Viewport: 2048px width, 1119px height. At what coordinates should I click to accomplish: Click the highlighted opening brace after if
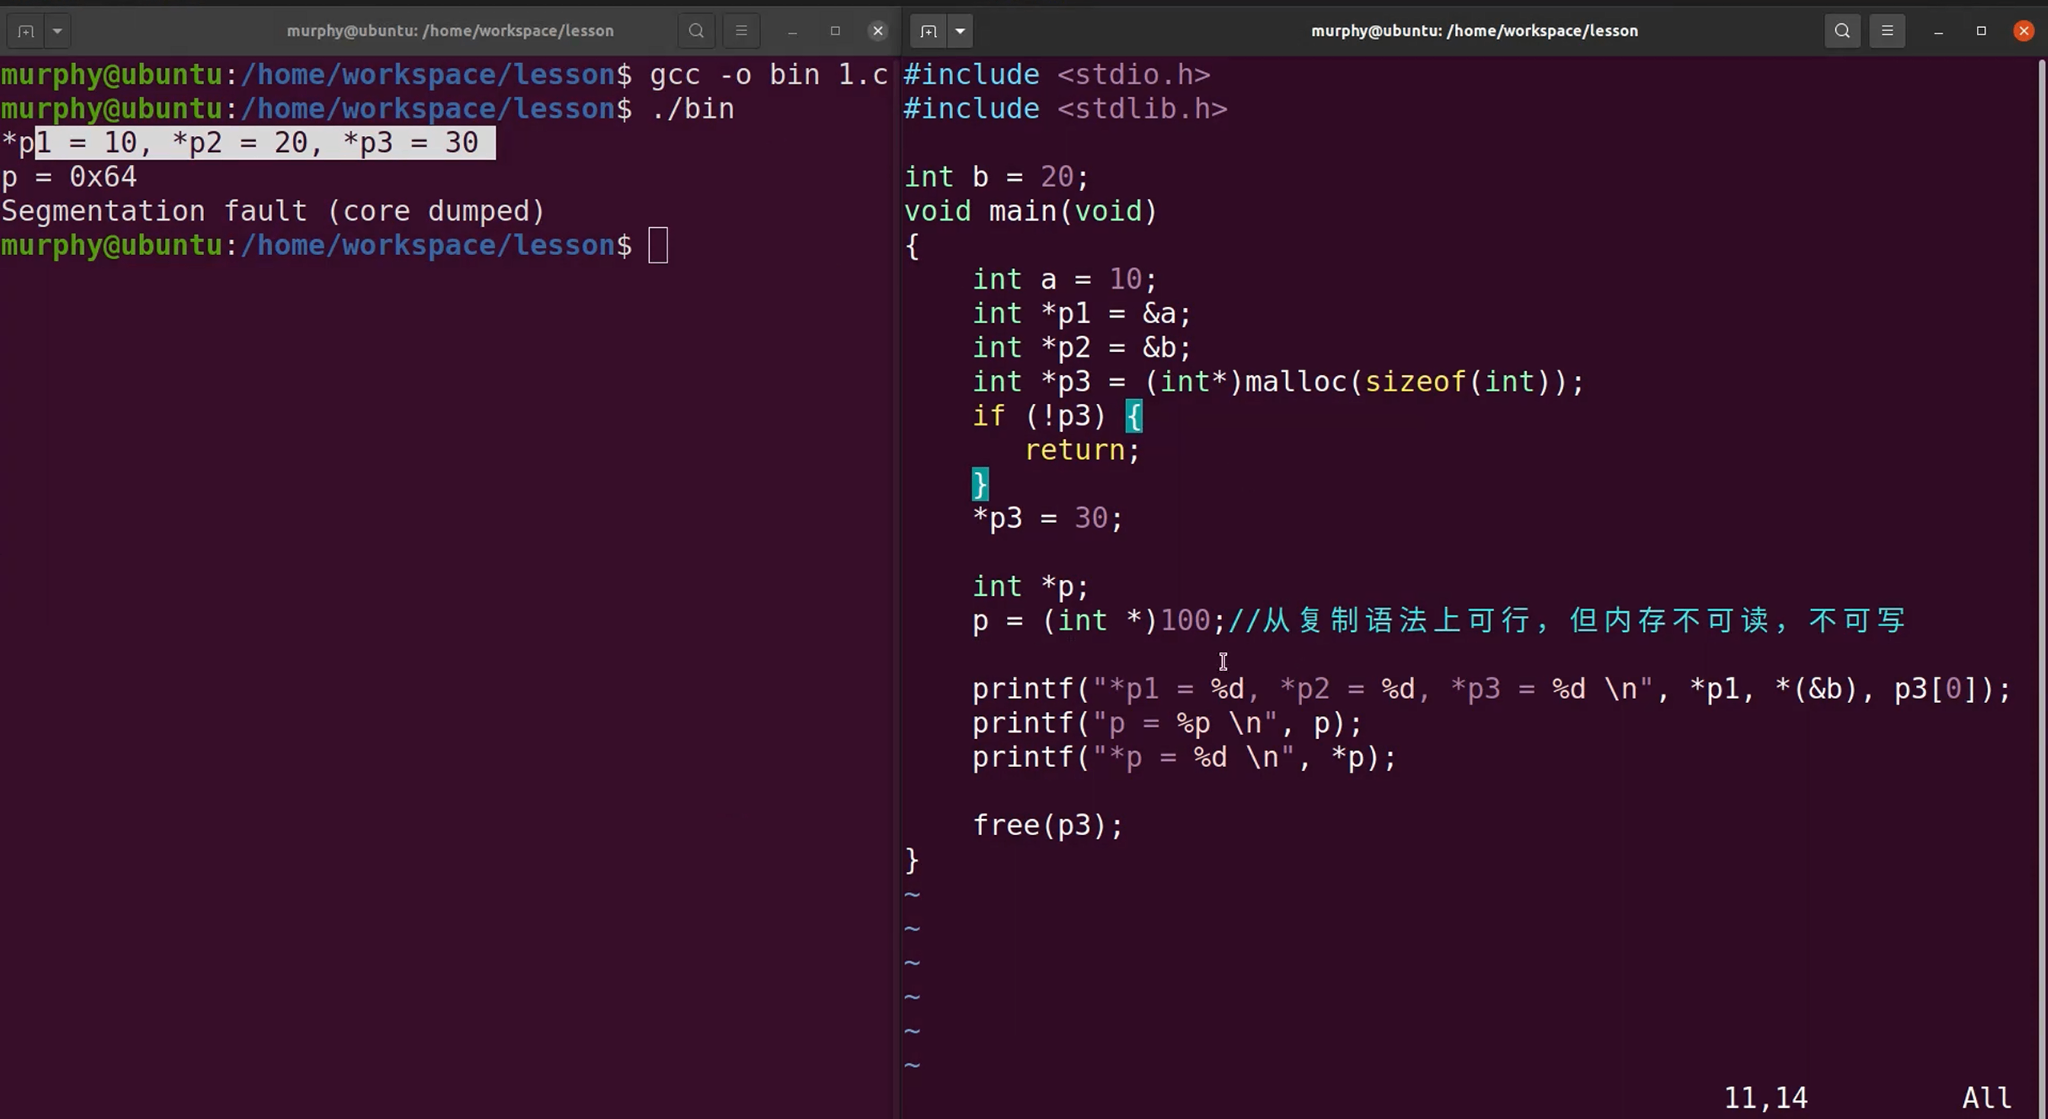(1133, 416)
